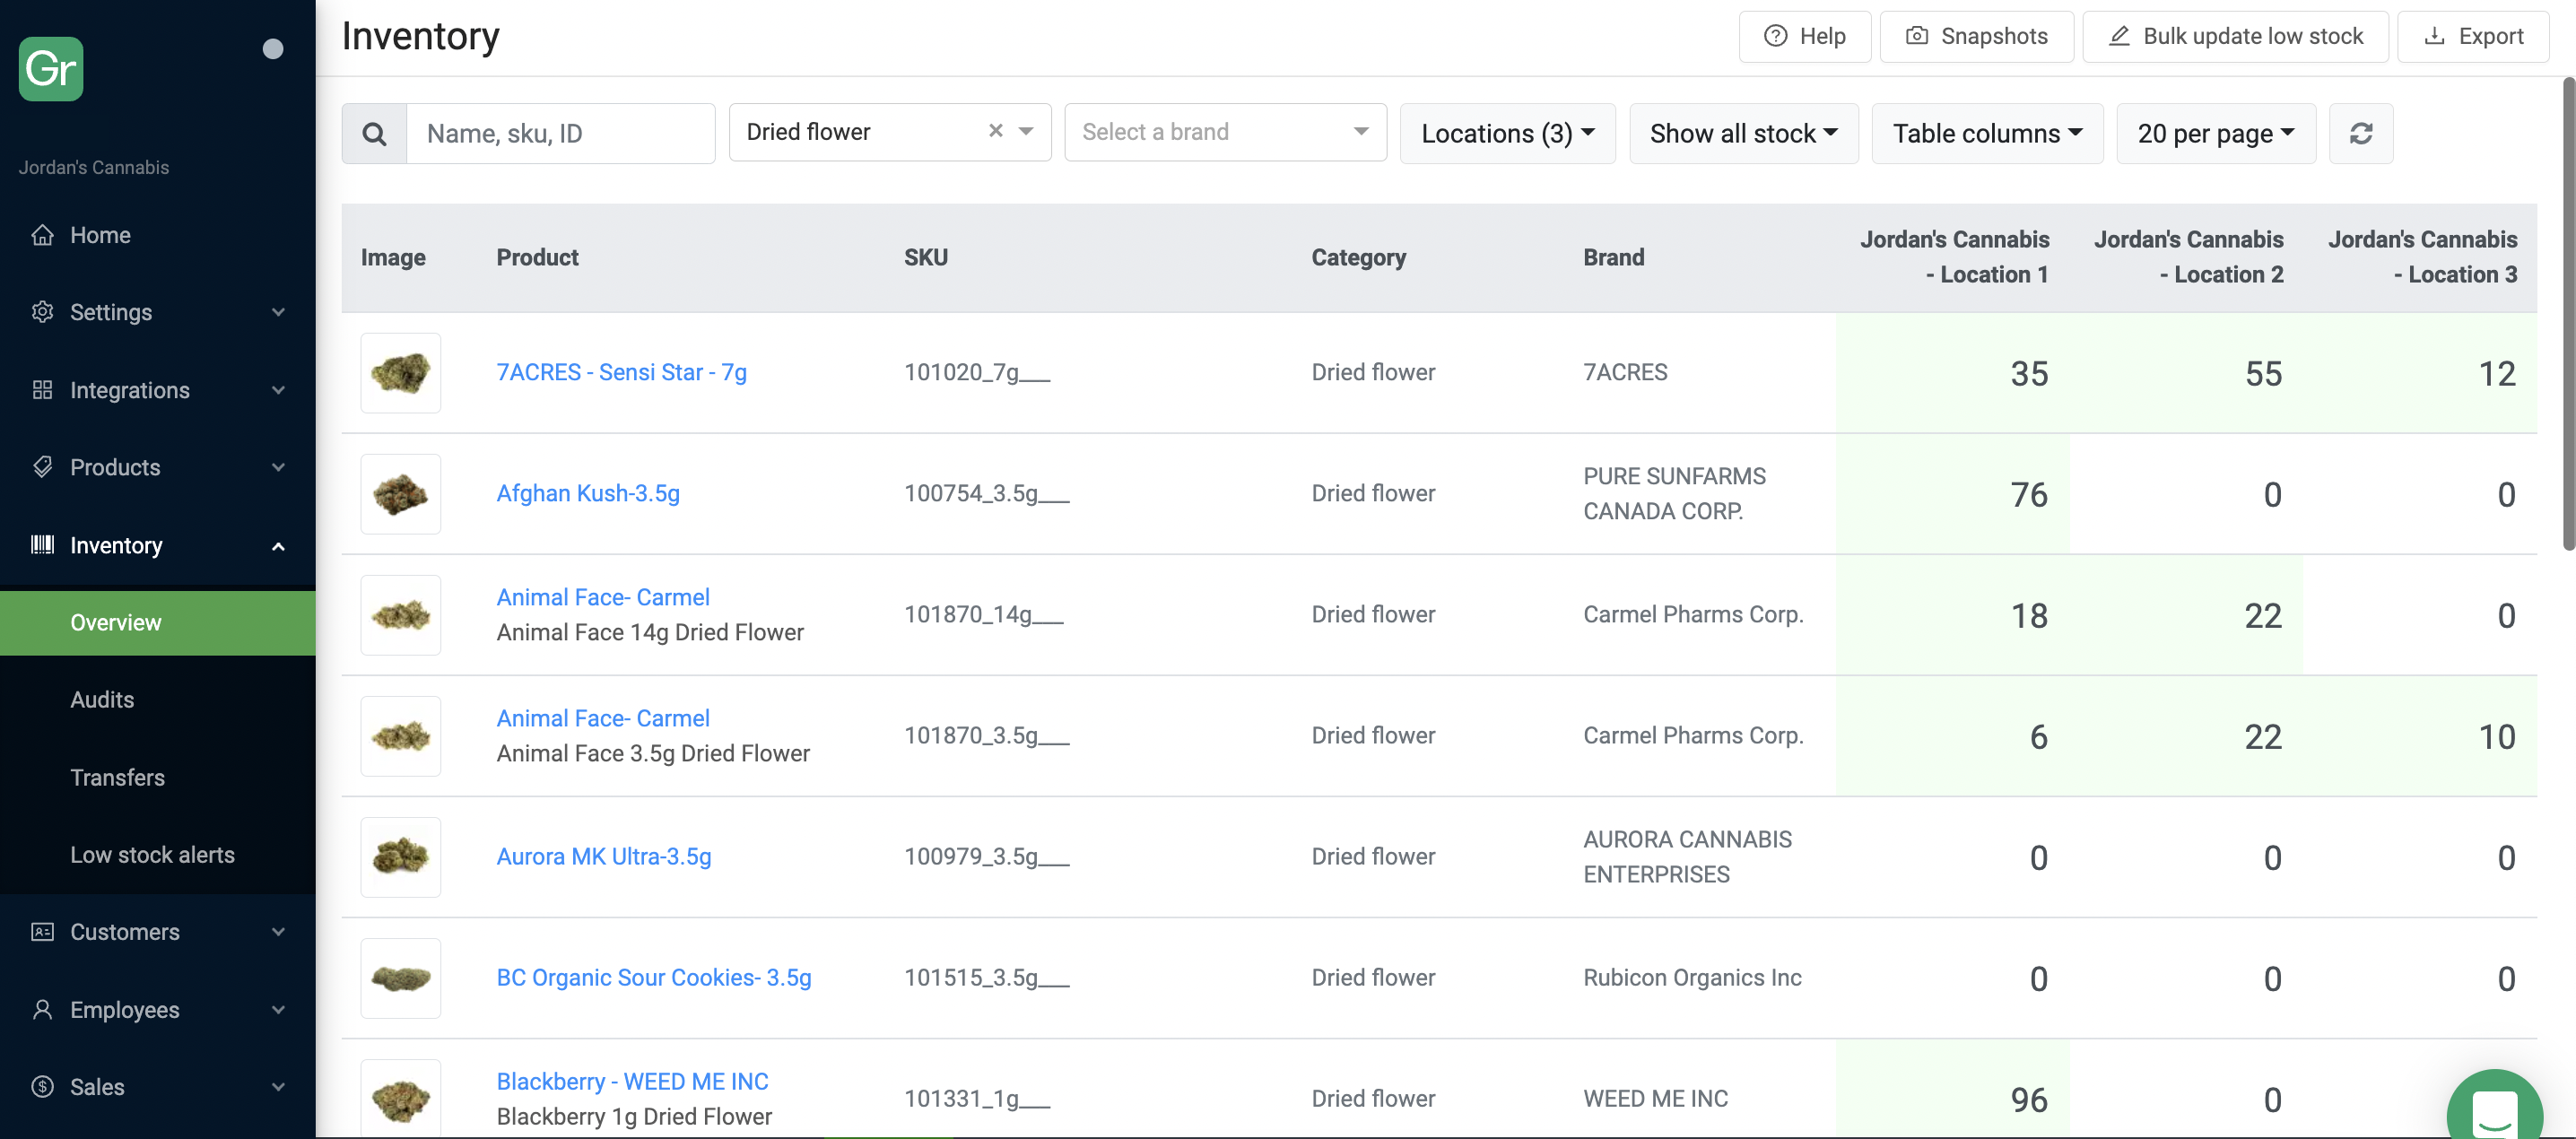Click the Inventory barcode icon
This screenshot has width=2576, height=1139.
42,545
